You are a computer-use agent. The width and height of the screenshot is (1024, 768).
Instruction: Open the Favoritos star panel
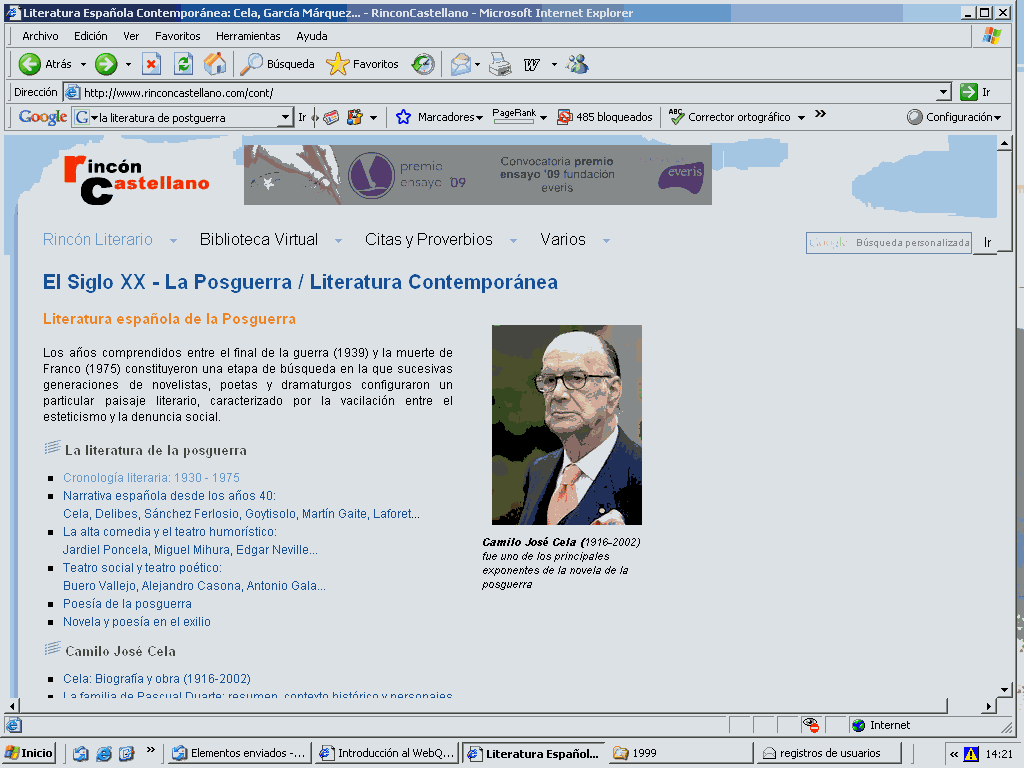362,64
